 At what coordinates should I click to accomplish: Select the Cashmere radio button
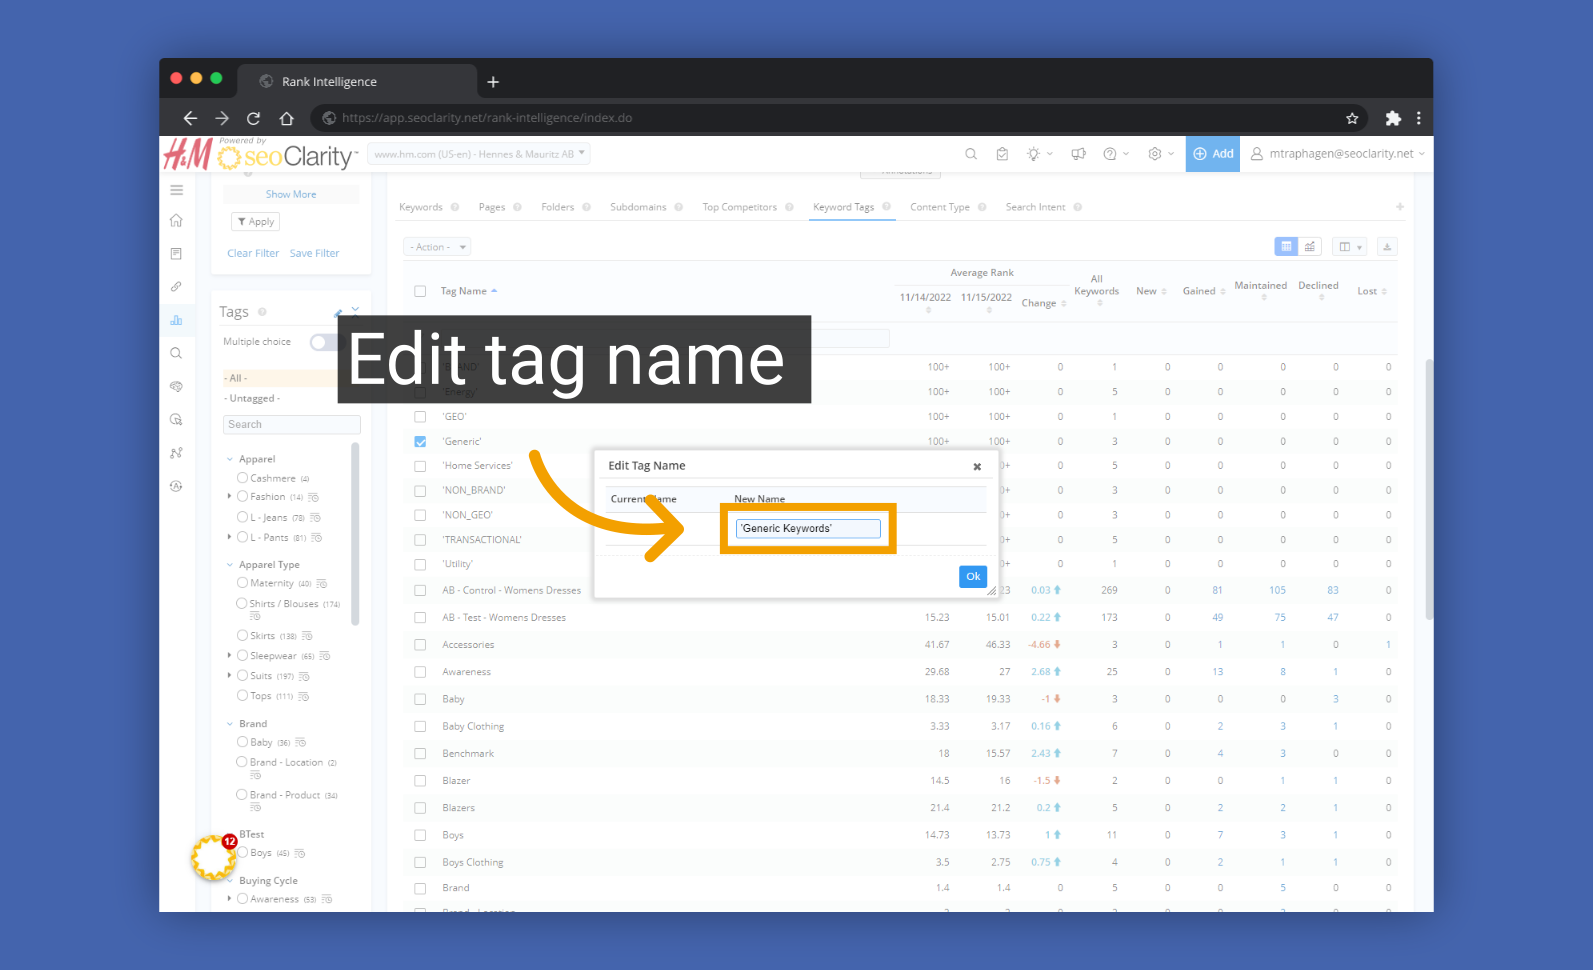click(x=242, y=478)
